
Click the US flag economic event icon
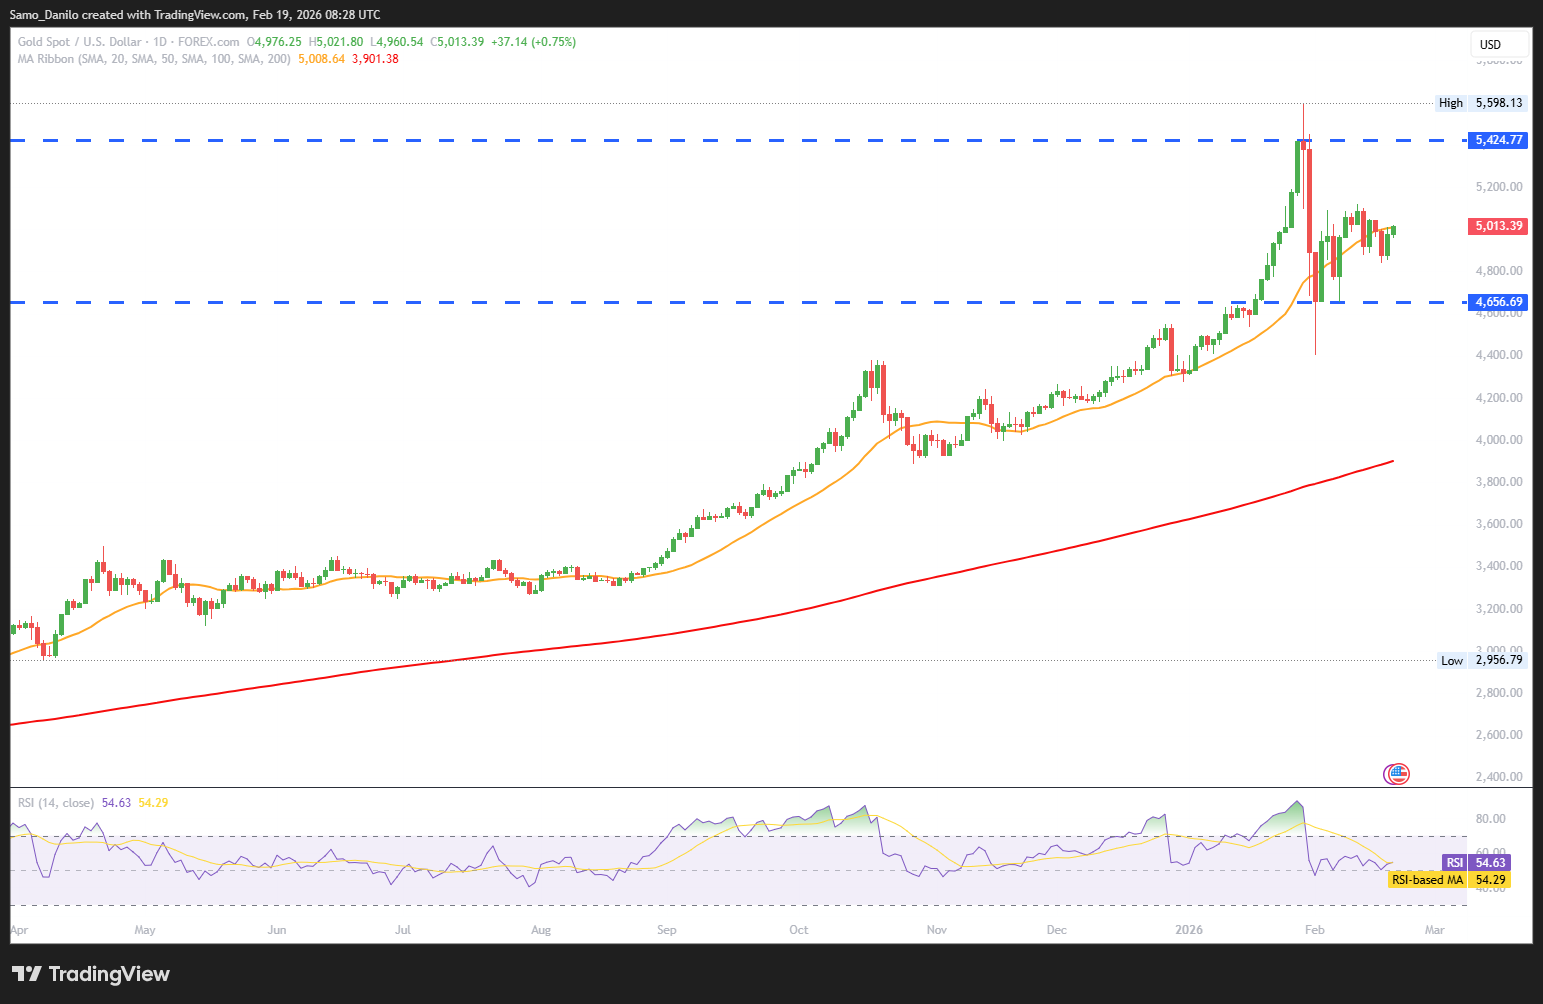click(x=1396, y=773)
